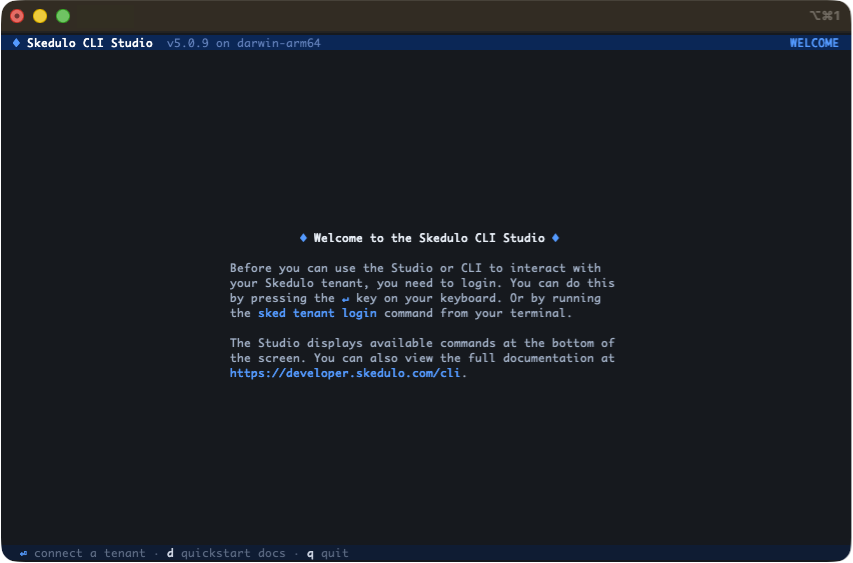Click the enter key symbol in welcome paragraph
Screen dimensions: 853x563
[345, 299]
